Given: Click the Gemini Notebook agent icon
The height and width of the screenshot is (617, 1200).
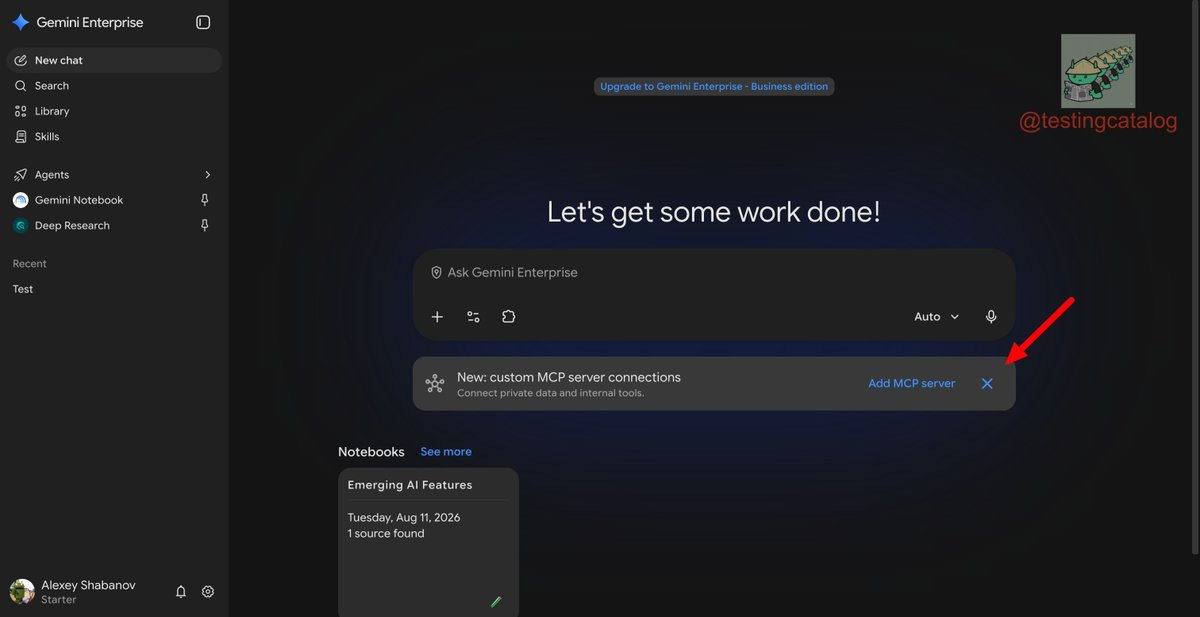Looking at the screenshot, I should (x=20, y=200).
